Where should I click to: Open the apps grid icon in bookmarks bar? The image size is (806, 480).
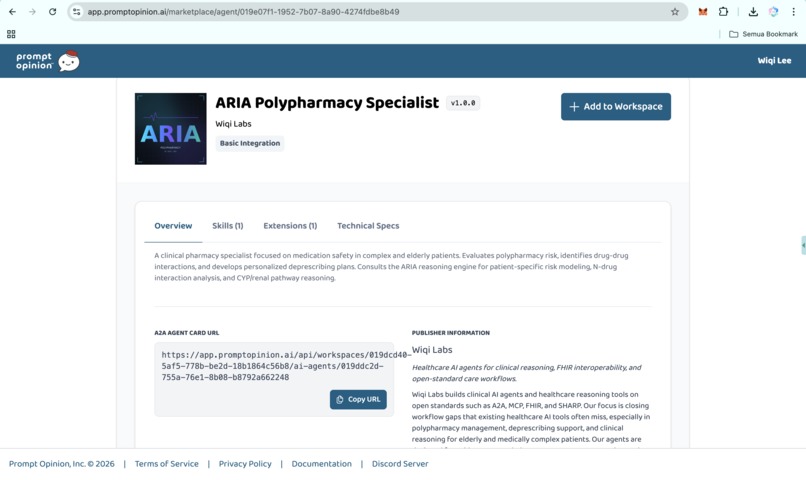11,34
